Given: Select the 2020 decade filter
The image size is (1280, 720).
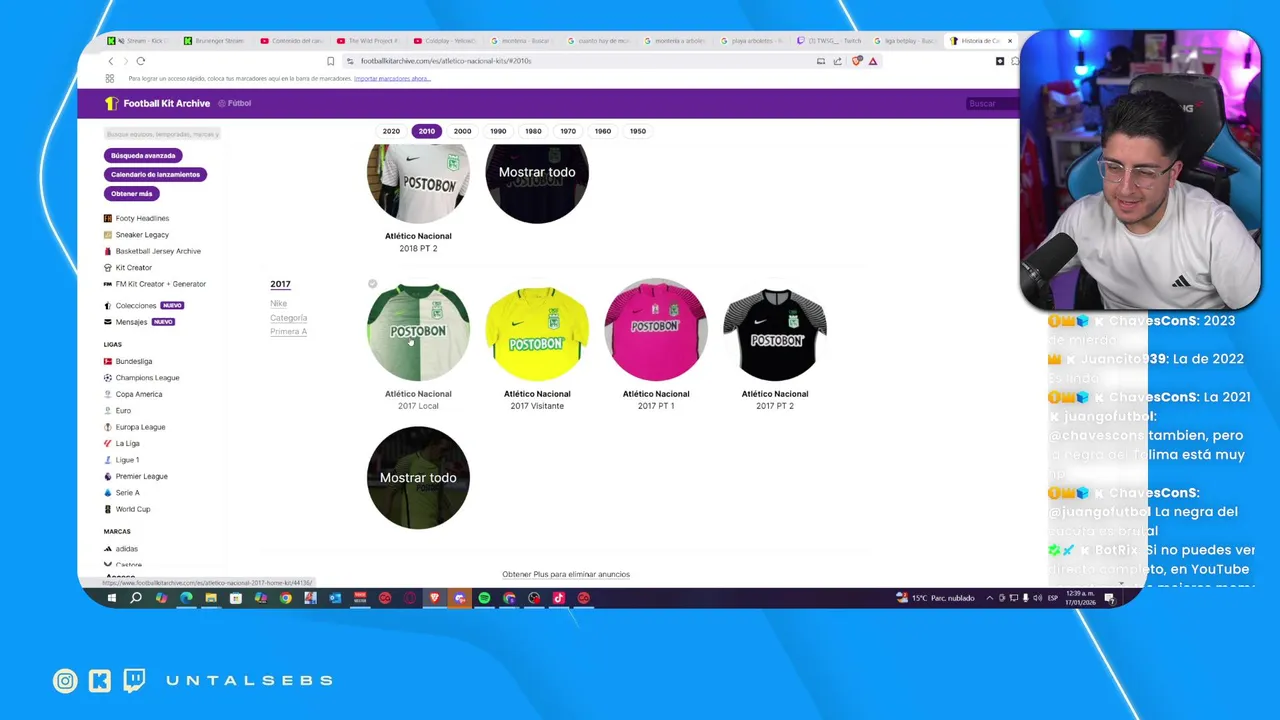Looking at the screenshot, I should click(391, 131).
